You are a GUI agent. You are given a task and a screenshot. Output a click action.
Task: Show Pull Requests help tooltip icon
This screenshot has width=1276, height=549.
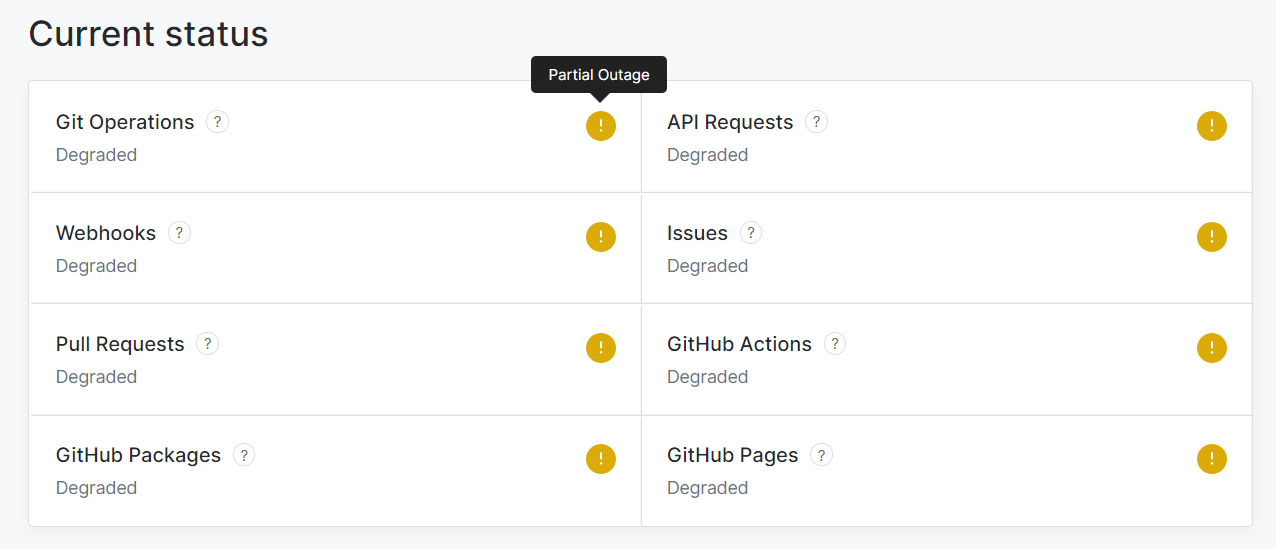[207, 344]
